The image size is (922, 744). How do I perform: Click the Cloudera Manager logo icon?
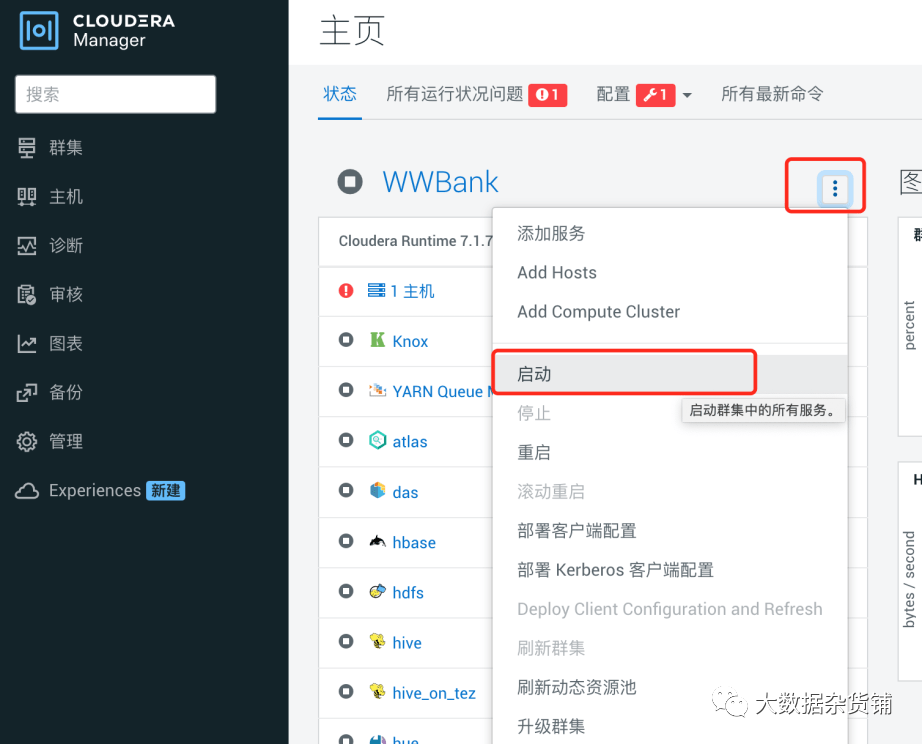39,30
